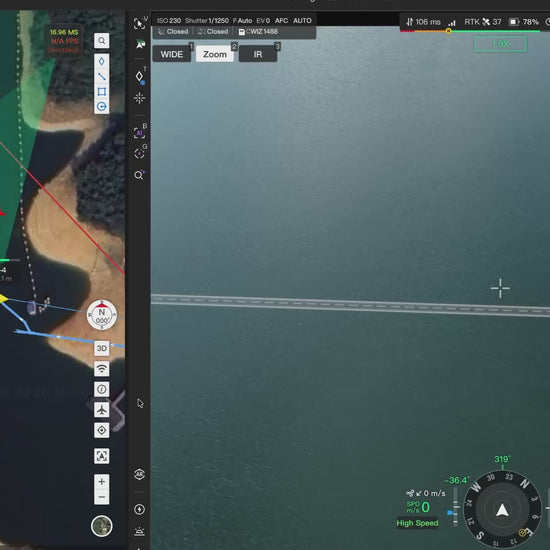
Task: Select the circle annotation tool on map
Action: click(101, 106)
